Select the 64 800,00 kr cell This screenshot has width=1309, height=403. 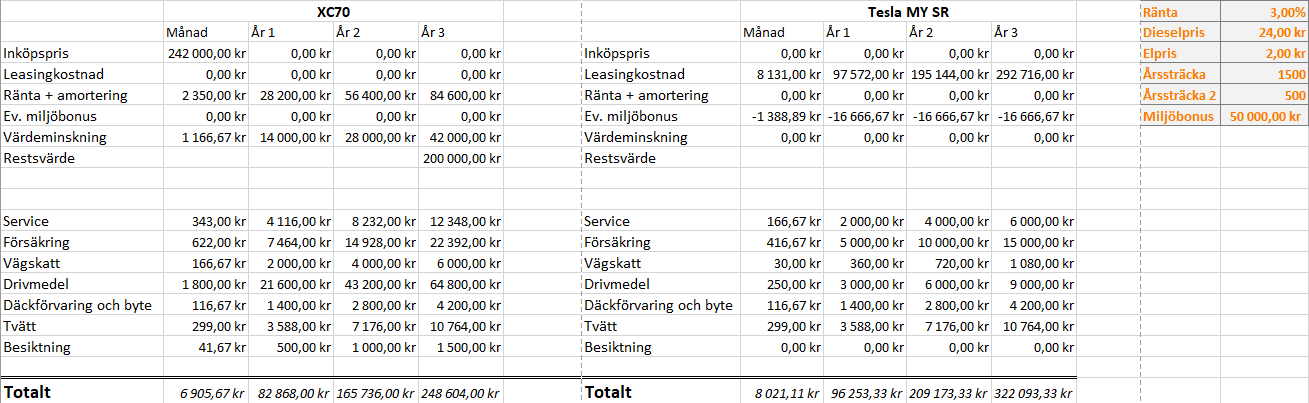pyautogui.click(x=460, y=284)
